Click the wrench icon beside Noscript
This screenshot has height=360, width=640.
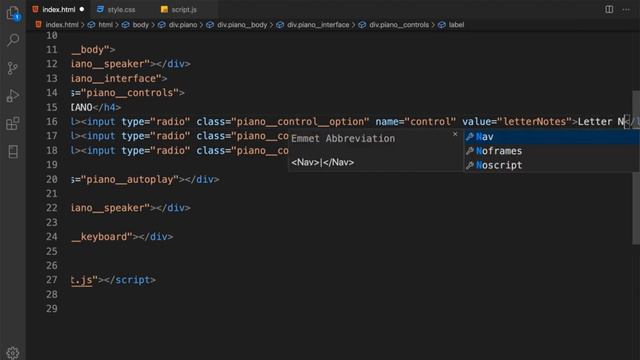[469, 165]
